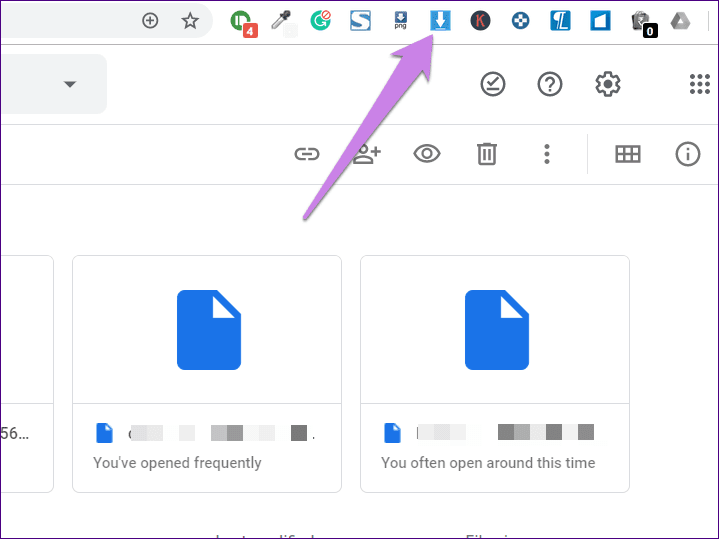This screenshot has height=539, width=719.
Task: Open the Google apps grid launcher
Action: click(700, 84)
